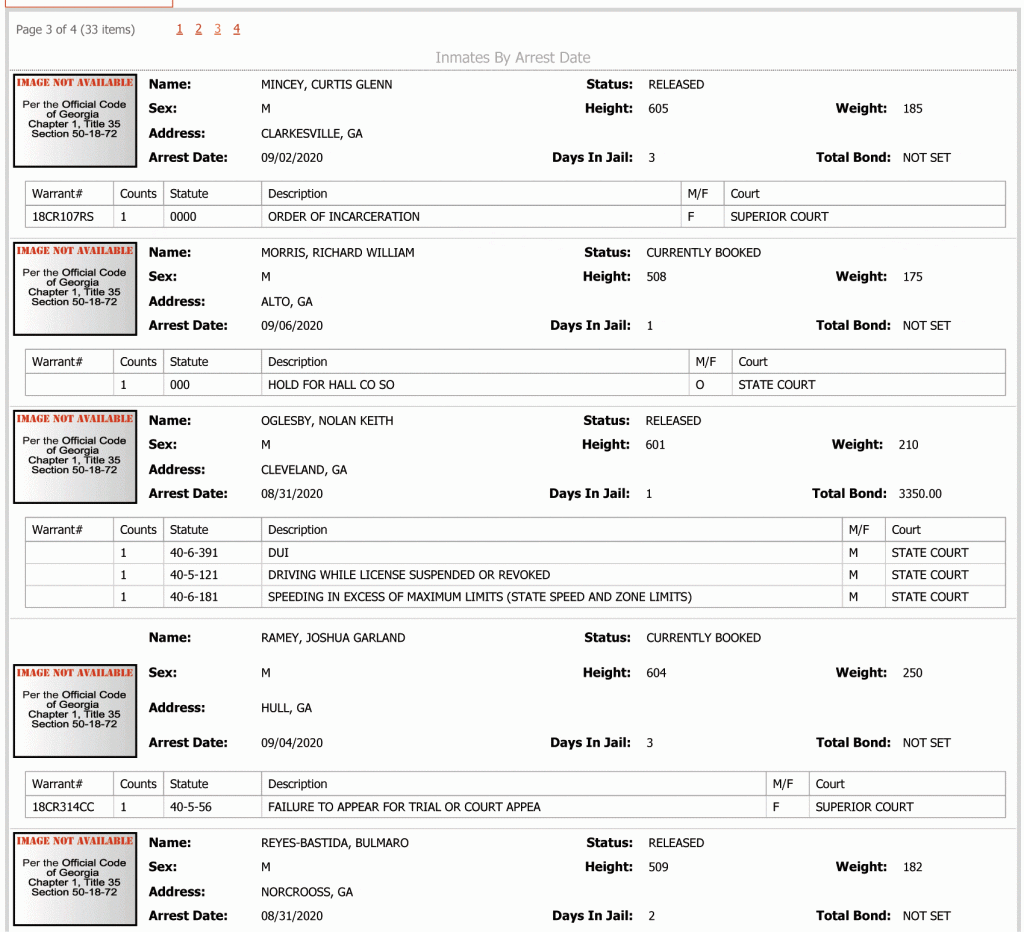1024x932 pixels.
Task: Click Oglesby Nolan Keith's image placeholder
Action: [x=75, y=457]
